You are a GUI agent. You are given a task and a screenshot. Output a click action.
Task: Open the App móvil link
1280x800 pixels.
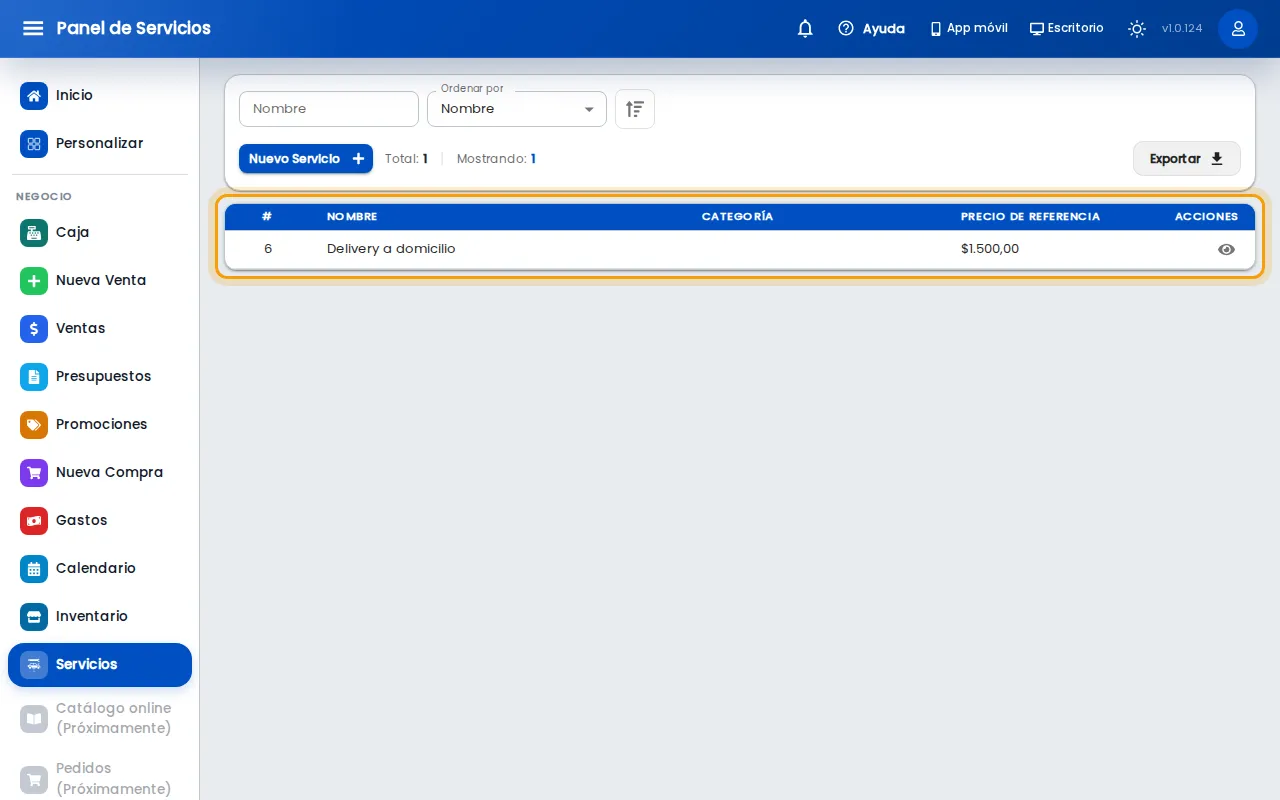pyautogui.click(x=969, y=29)
